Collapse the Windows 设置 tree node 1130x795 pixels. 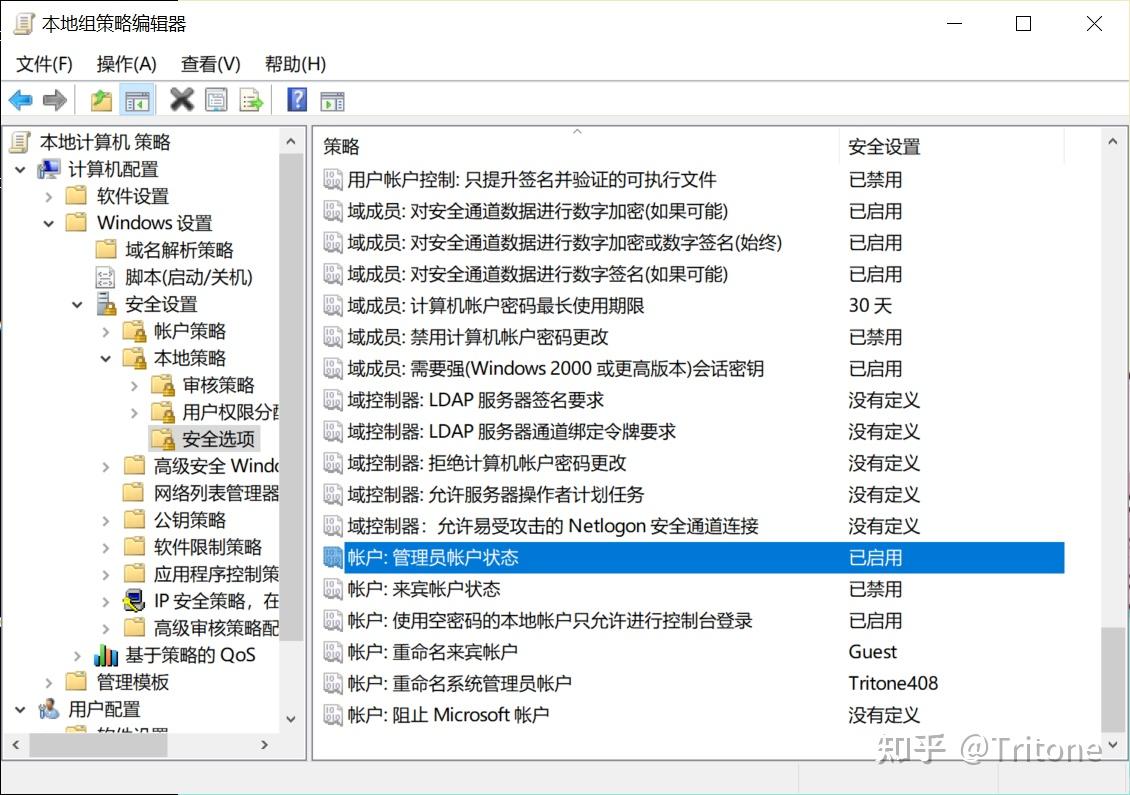pyautogui.click(x=48, y=223)
